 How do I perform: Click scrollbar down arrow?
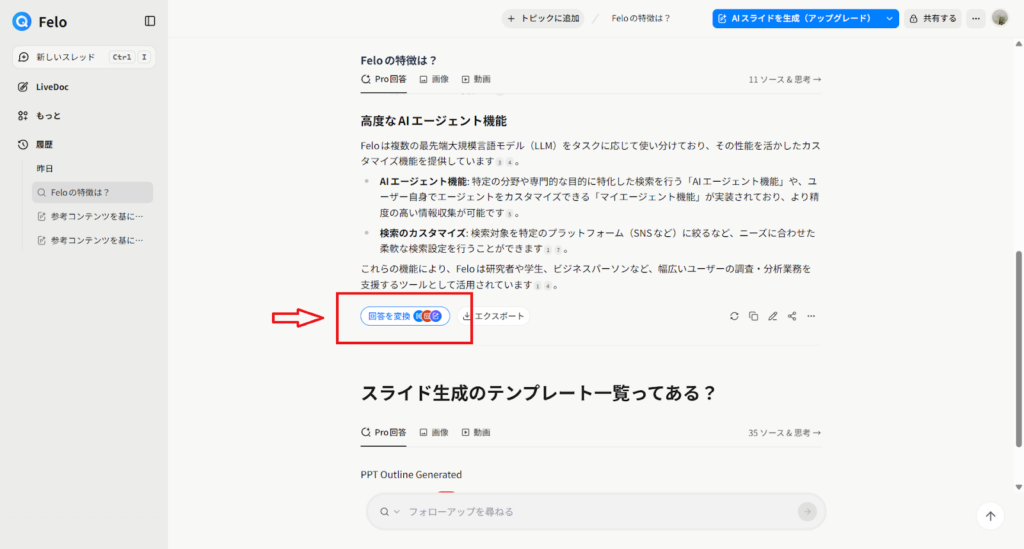(x=1019, y=487)
